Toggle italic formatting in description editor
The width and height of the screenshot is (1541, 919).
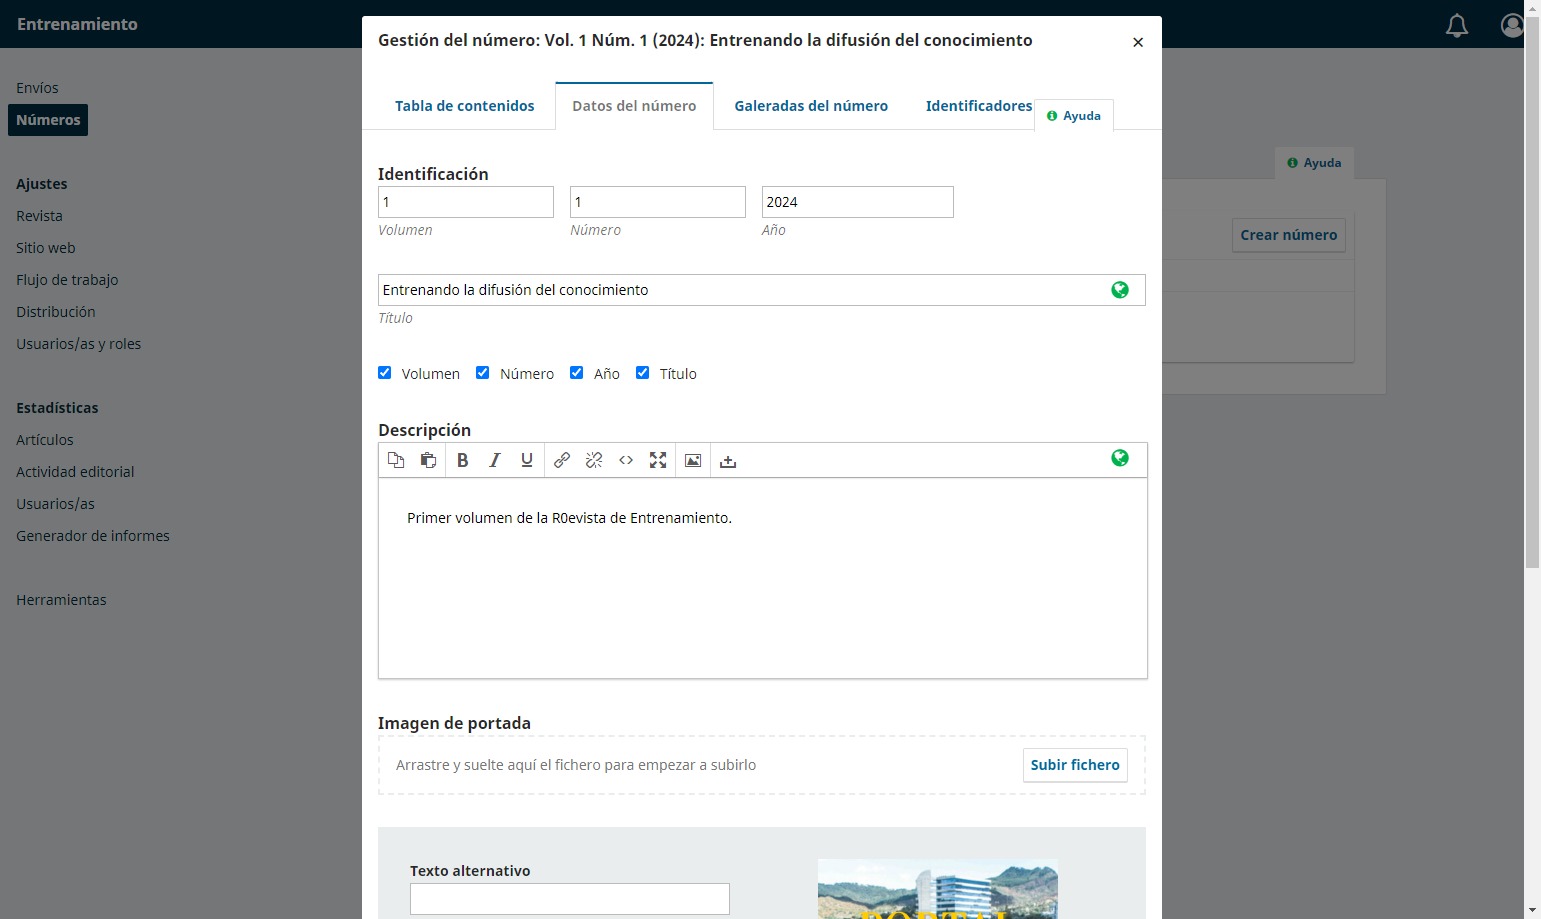494,460
